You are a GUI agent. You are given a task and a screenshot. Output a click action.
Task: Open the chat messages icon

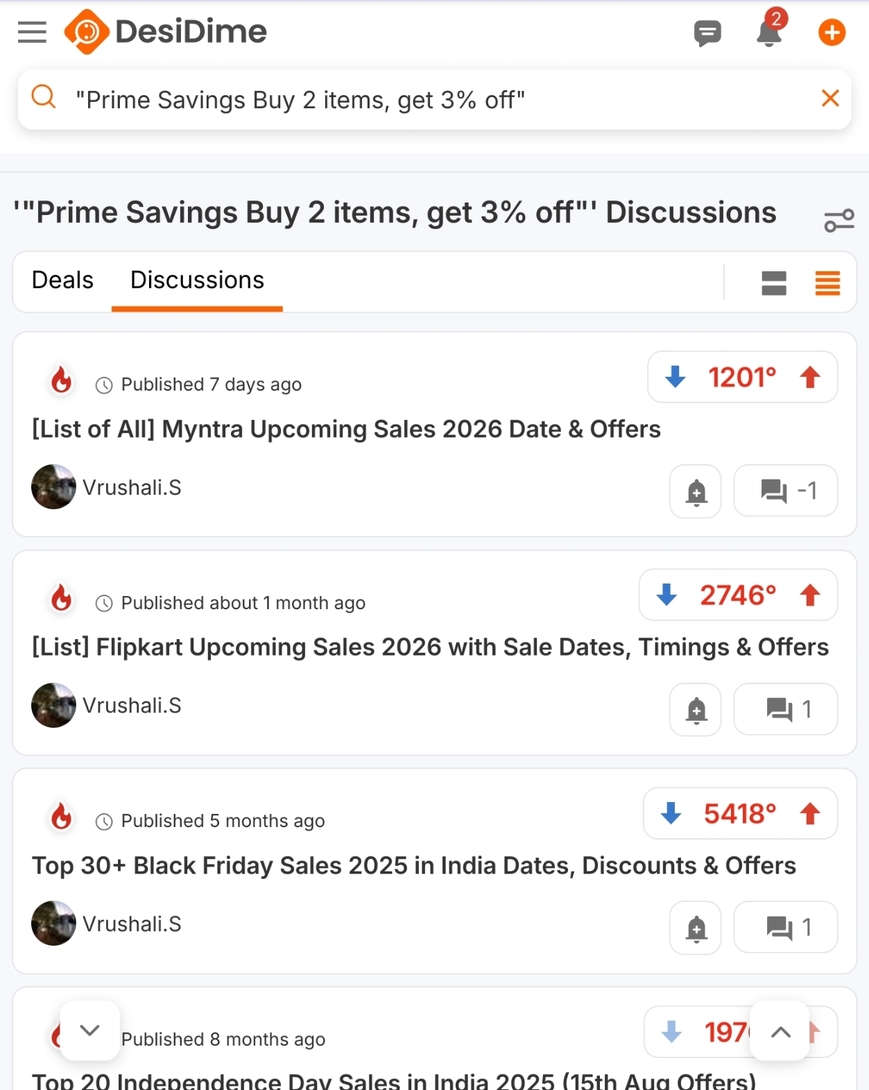coord(707,33)
